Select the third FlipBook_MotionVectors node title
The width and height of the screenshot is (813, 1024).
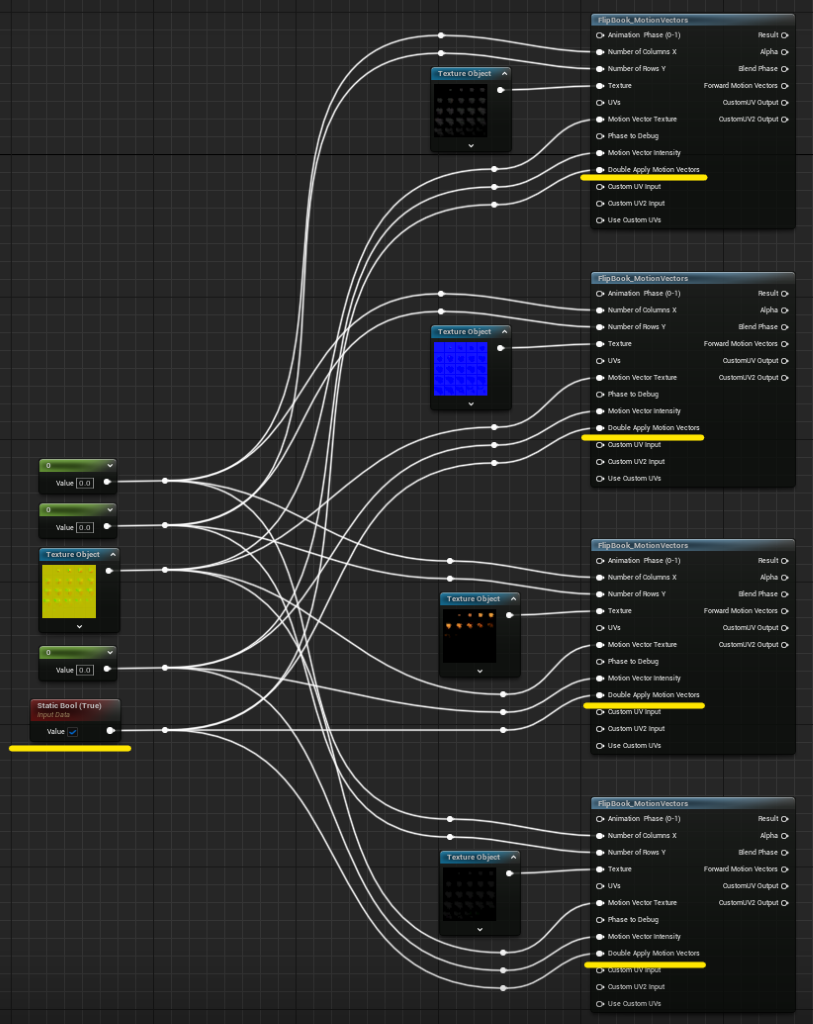pyautogui.click(x=643, y=545)
